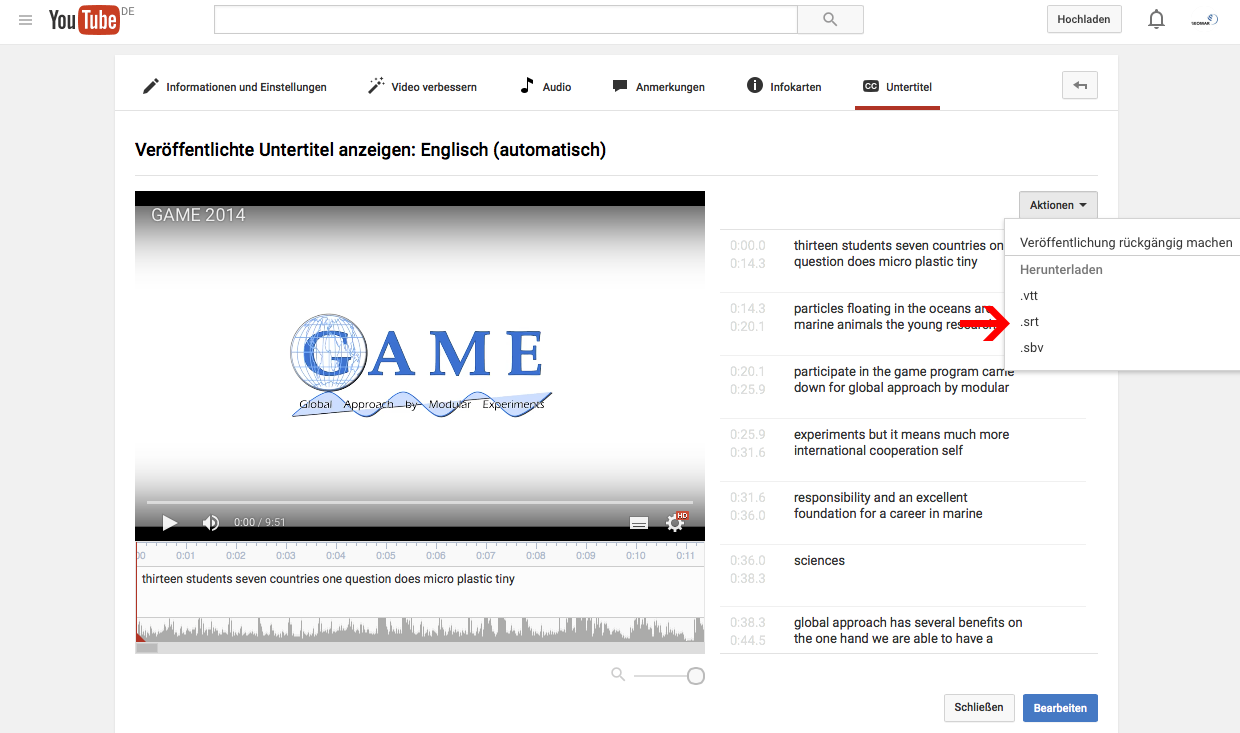Choose Veröffentlichung rückgängig machen
1240x733 pixels.
coord(1126,243)
